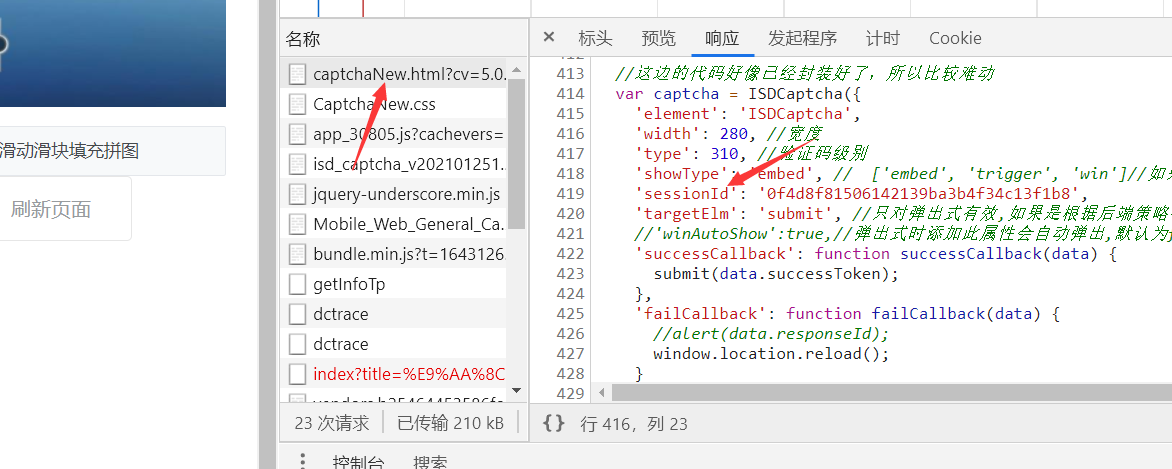Click line number 414 in the gutter
Screen dimensions: 1172x469
570,94
